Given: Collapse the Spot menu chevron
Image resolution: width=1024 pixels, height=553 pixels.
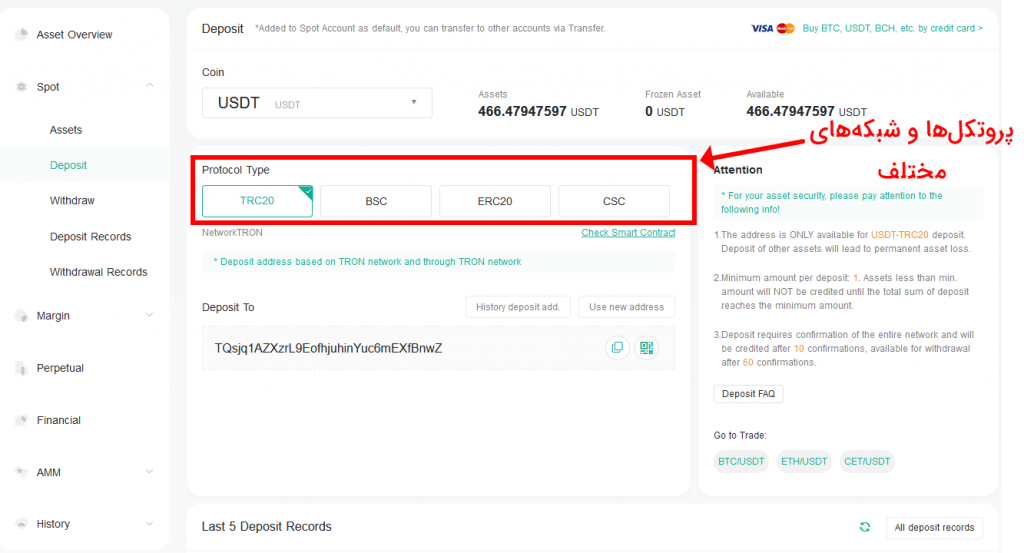Looking at the screenshot, I should [x=150, y=86].
